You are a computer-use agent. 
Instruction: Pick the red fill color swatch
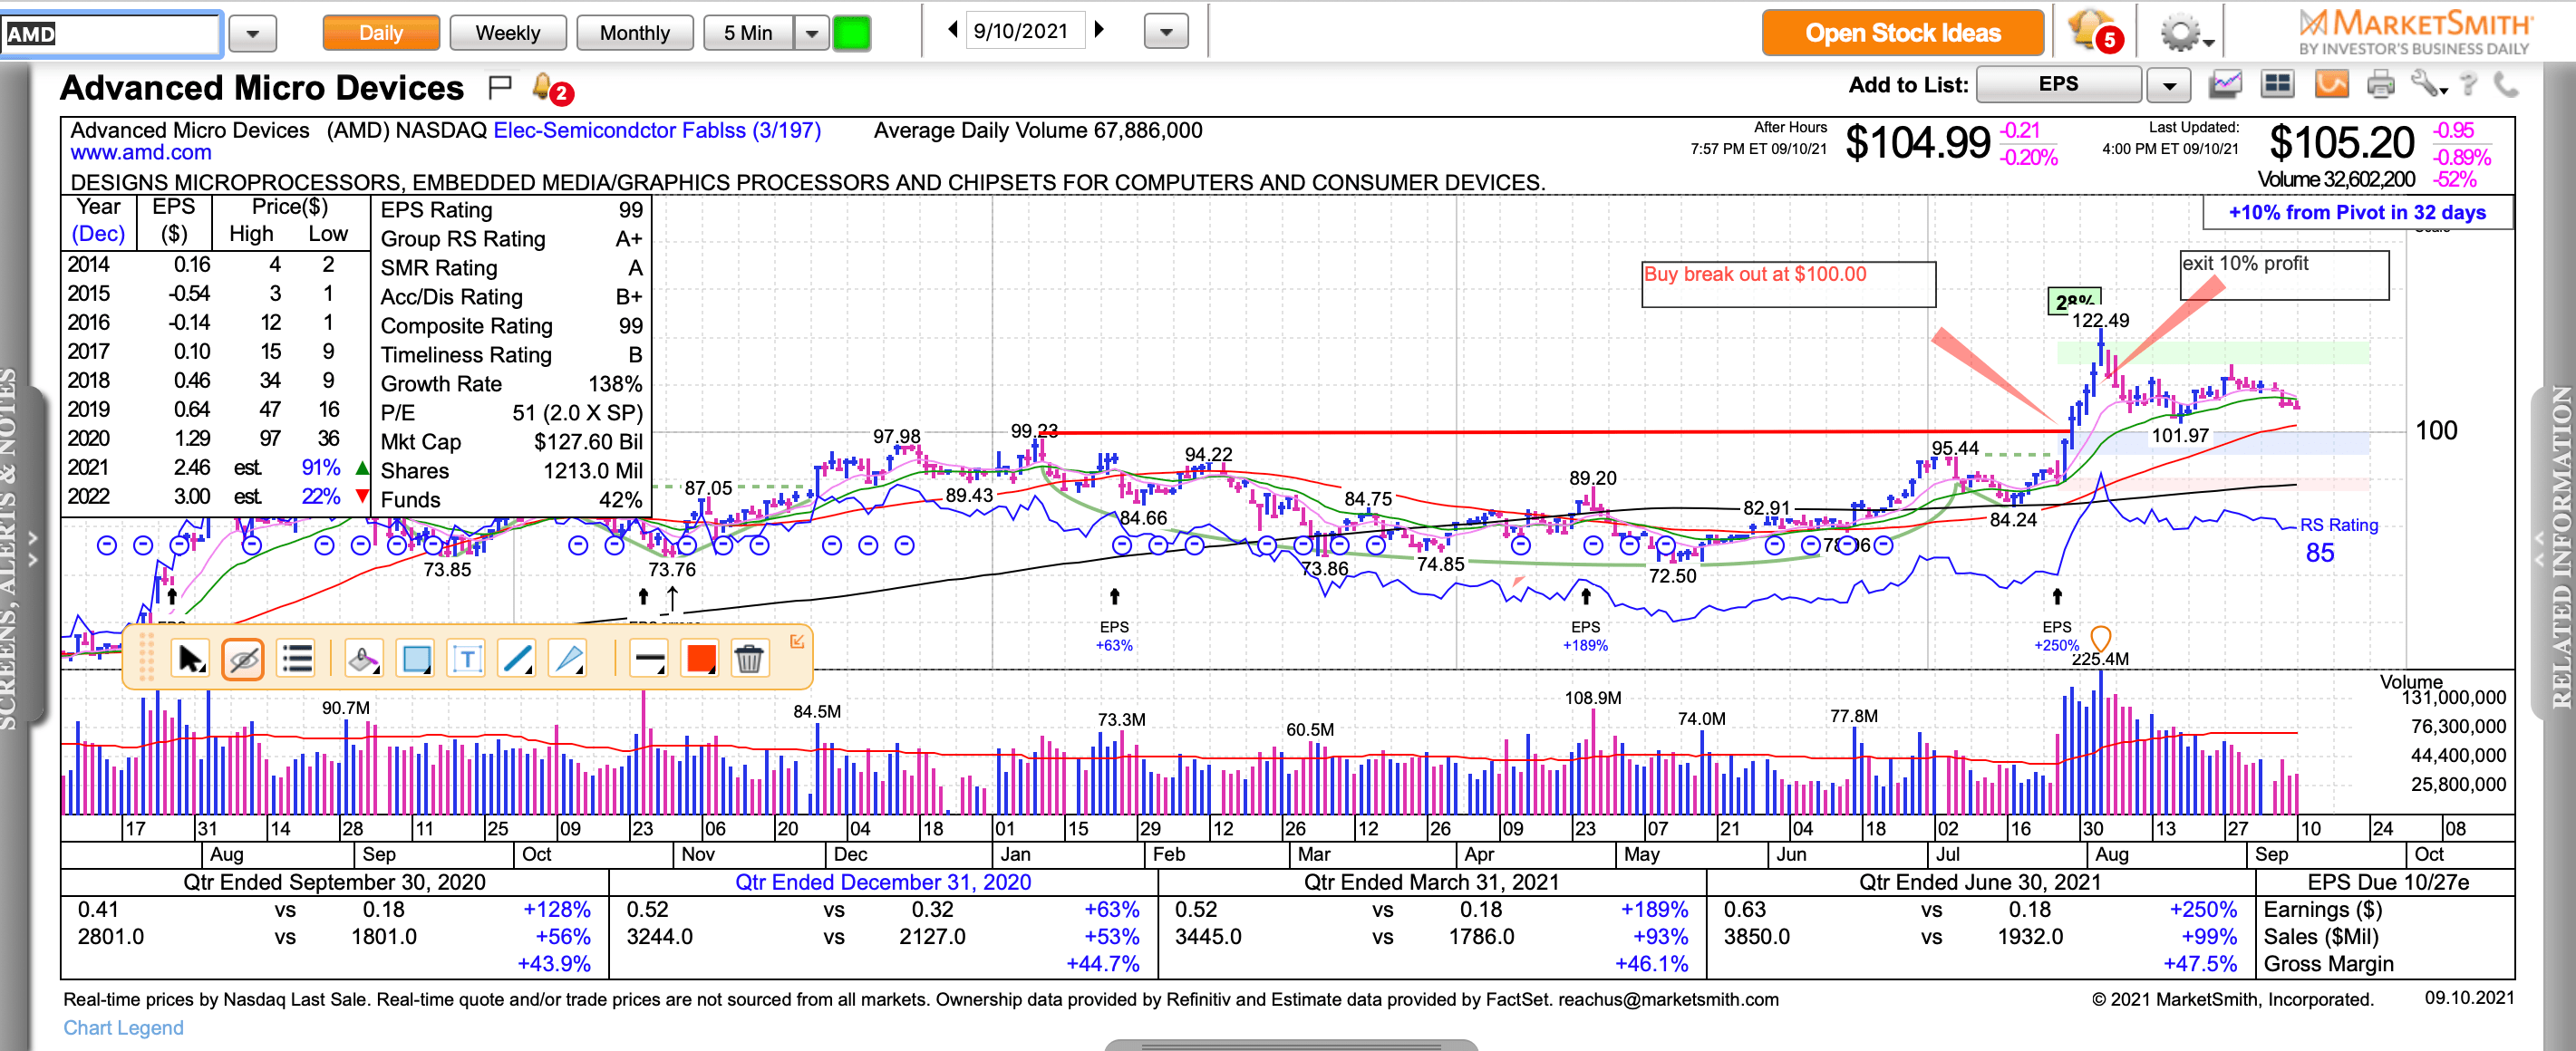click(x=700, y=659)
